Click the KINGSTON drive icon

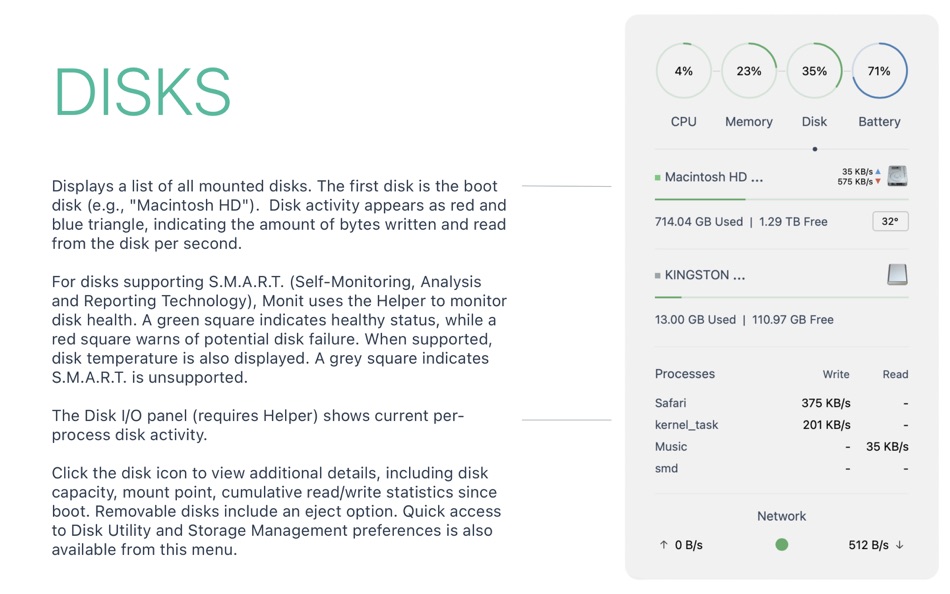(897, 275)
